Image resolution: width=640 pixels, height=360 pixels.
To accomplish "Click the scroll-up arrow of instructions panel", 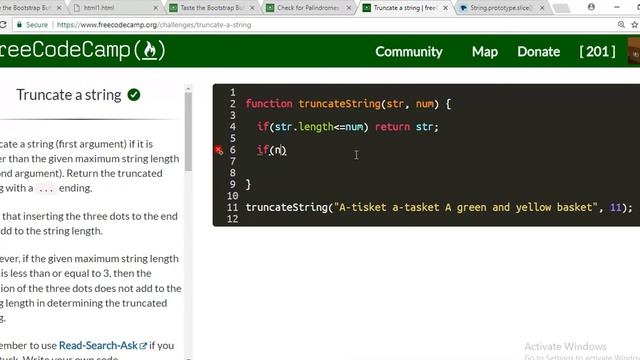I will click(188, 88).
